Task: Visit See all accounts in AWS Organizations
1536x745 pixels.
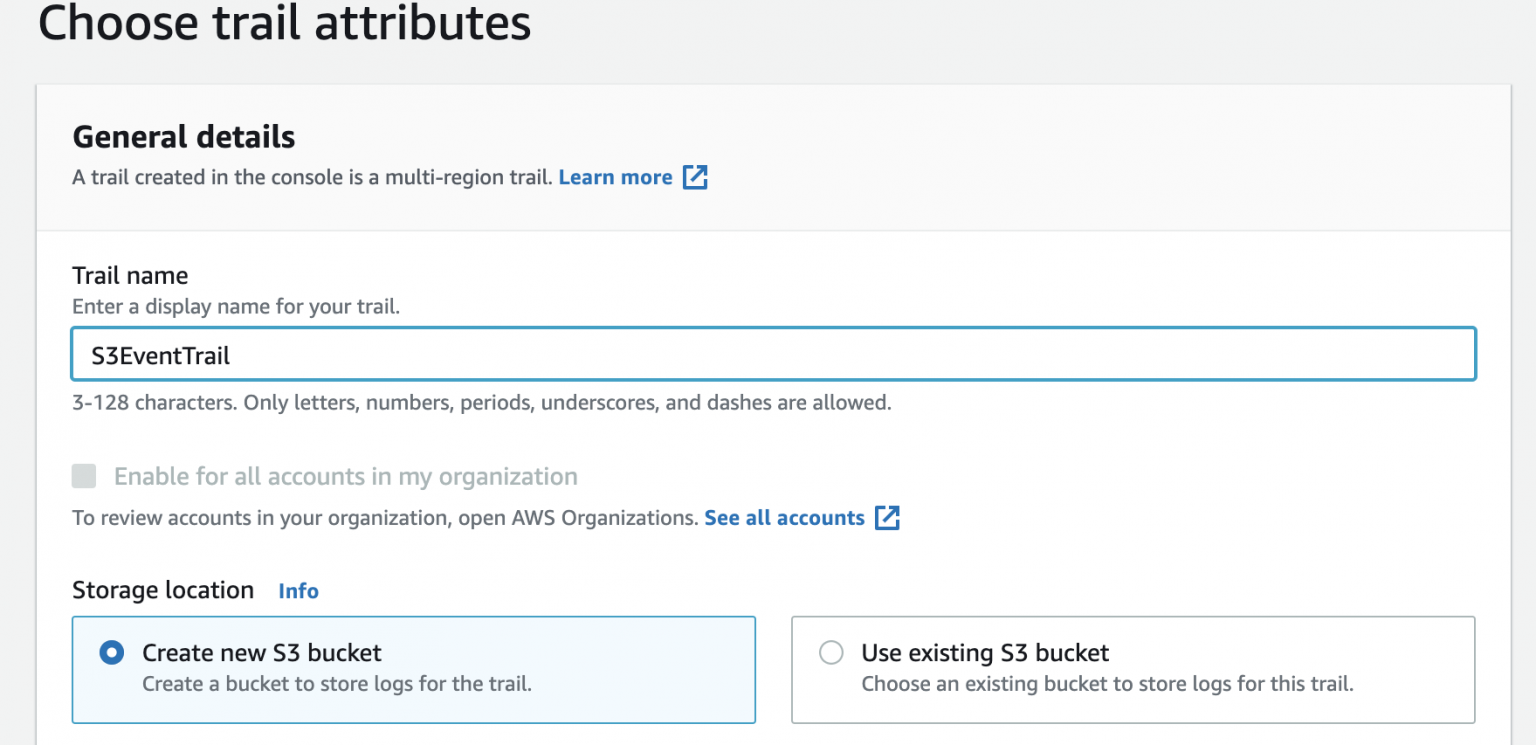Action: click(783, 518)
